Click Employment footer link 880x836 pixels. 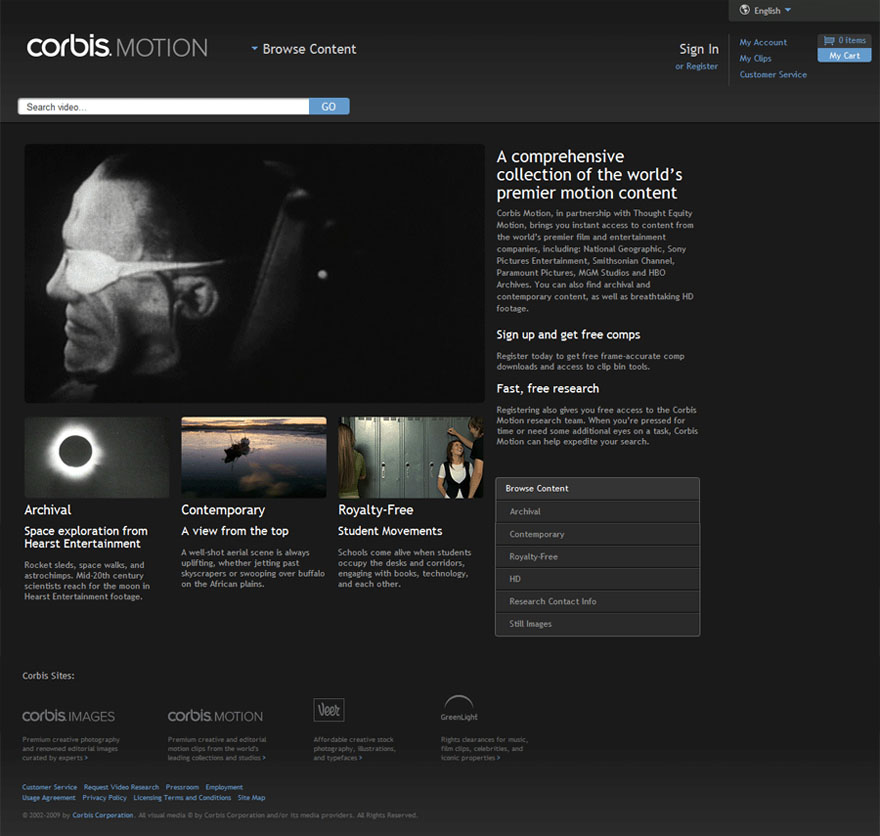coord(224,787)
